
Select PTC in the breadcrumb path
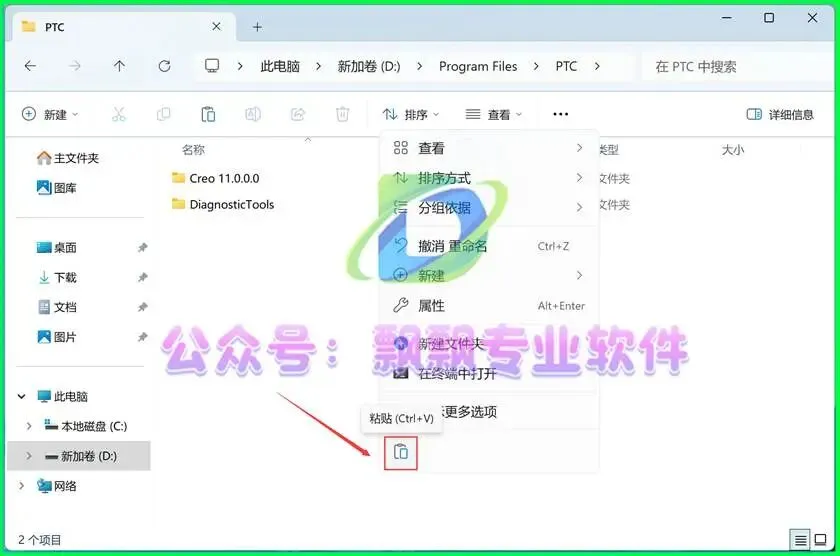566,66
